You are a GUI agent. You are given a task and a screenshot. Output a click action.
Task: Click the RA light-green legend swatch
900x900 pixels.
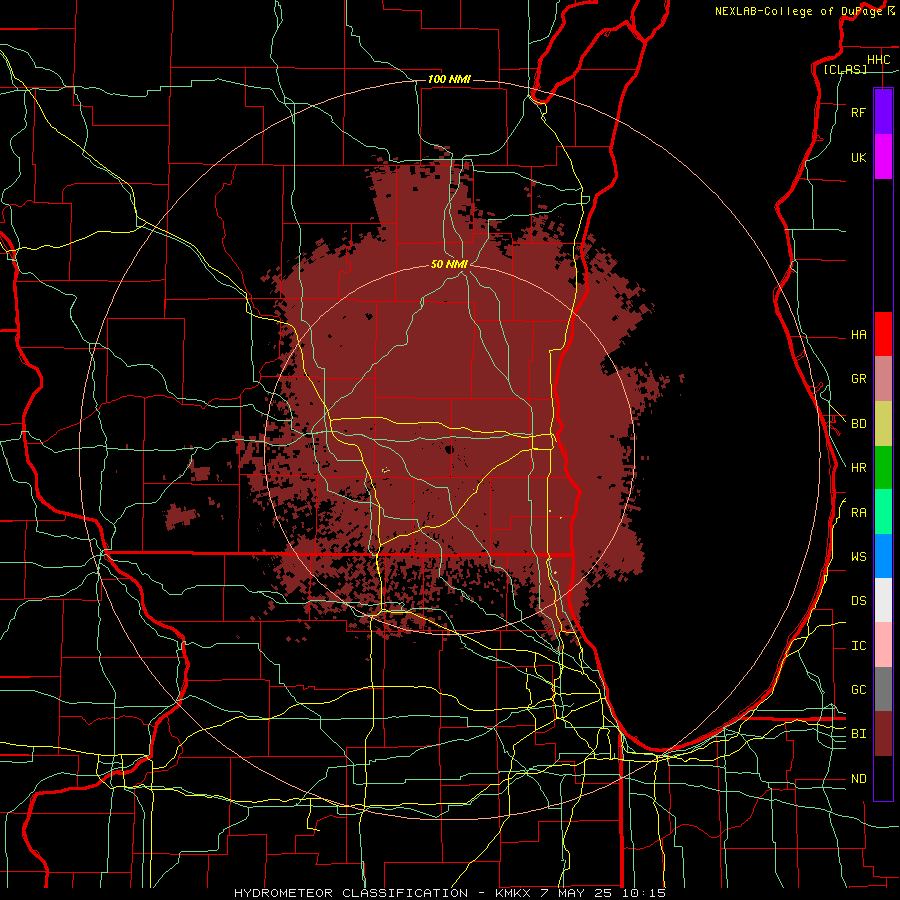883,512
